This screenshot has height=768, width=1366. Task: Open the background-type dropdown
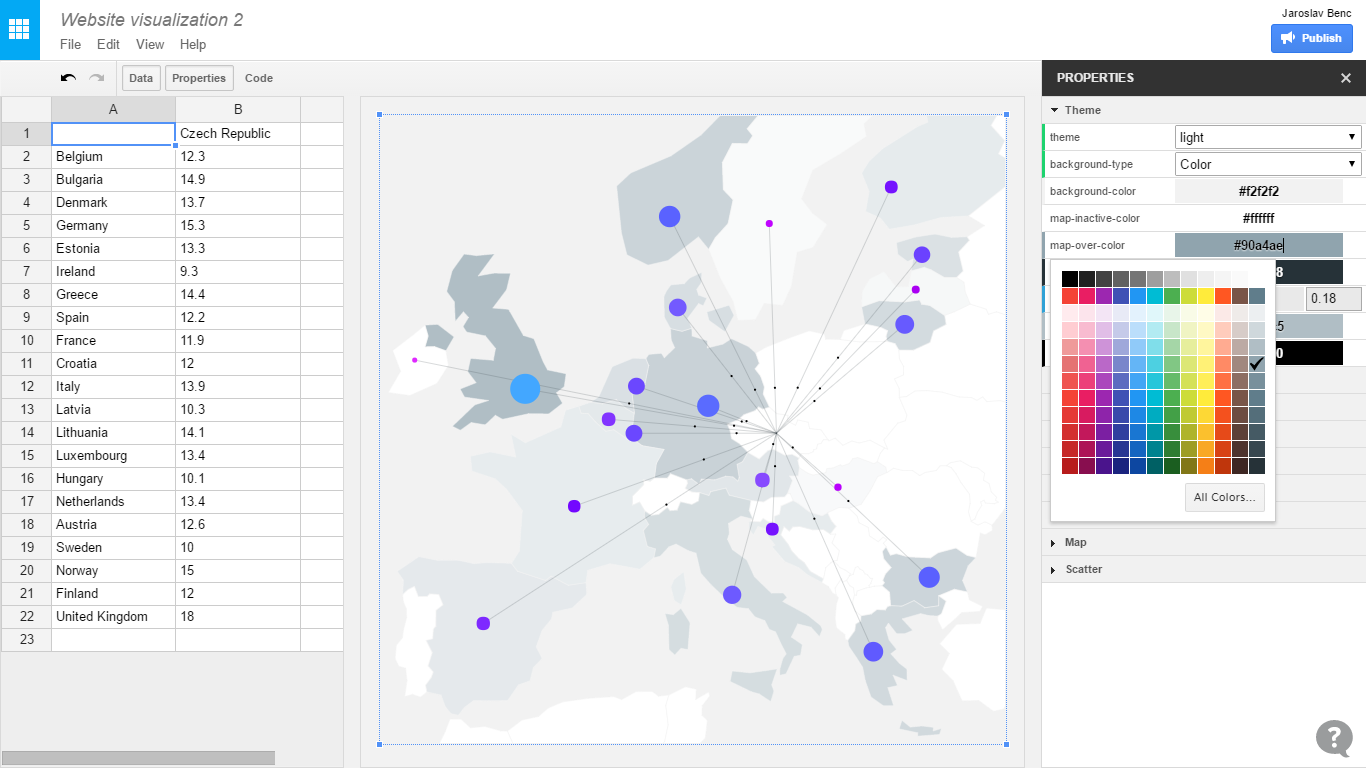1267,164
